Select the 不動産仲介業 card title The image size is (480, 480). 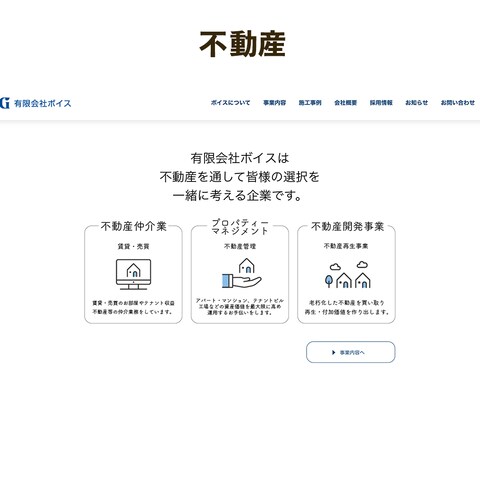(134, 226)
